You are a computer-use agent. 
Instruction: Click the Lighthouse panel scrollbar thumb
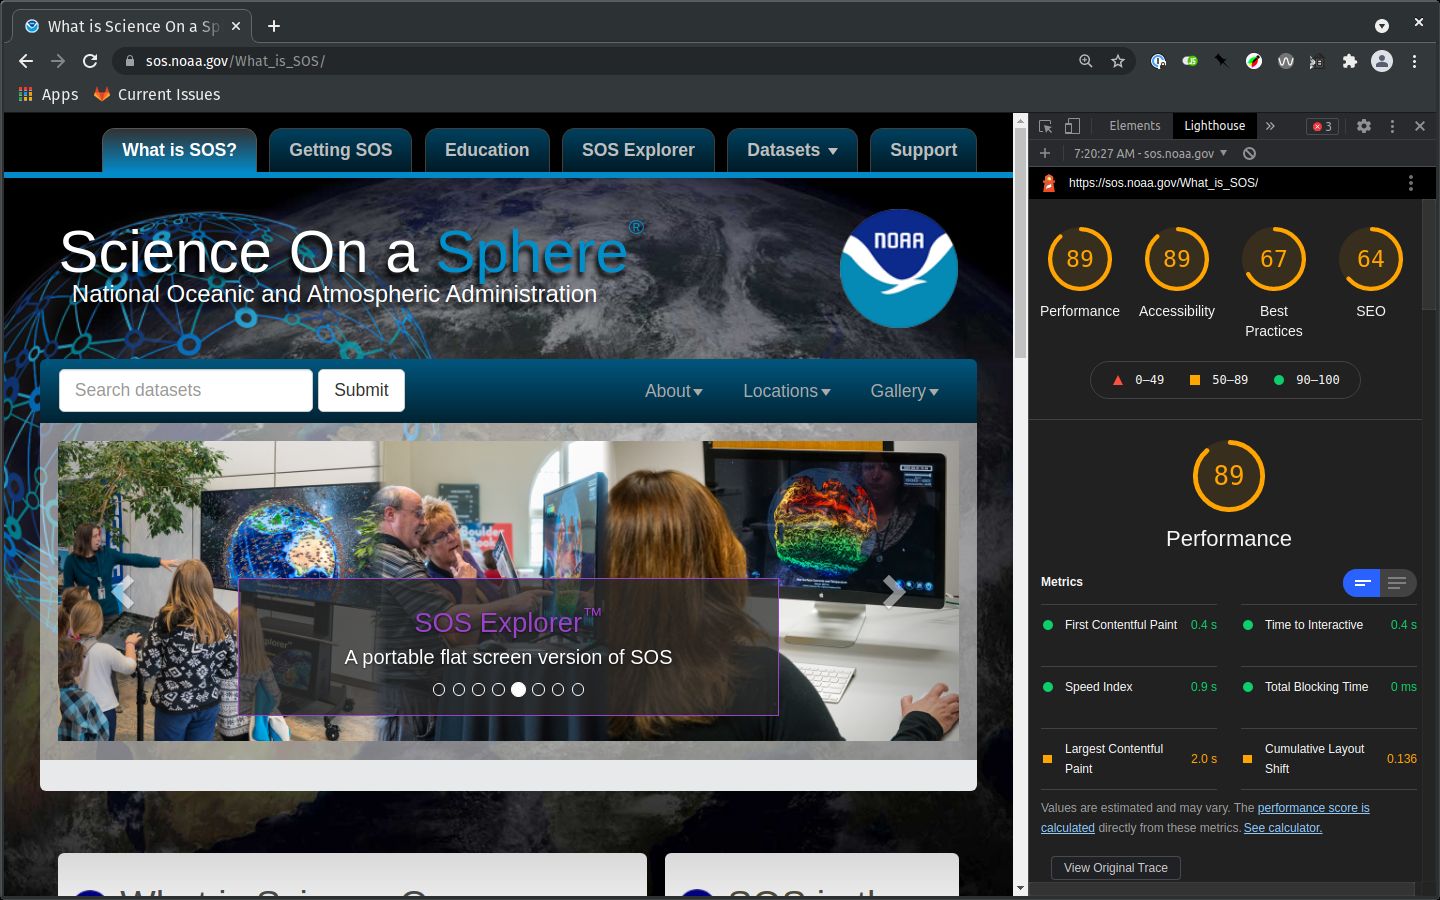point(1428,255)
